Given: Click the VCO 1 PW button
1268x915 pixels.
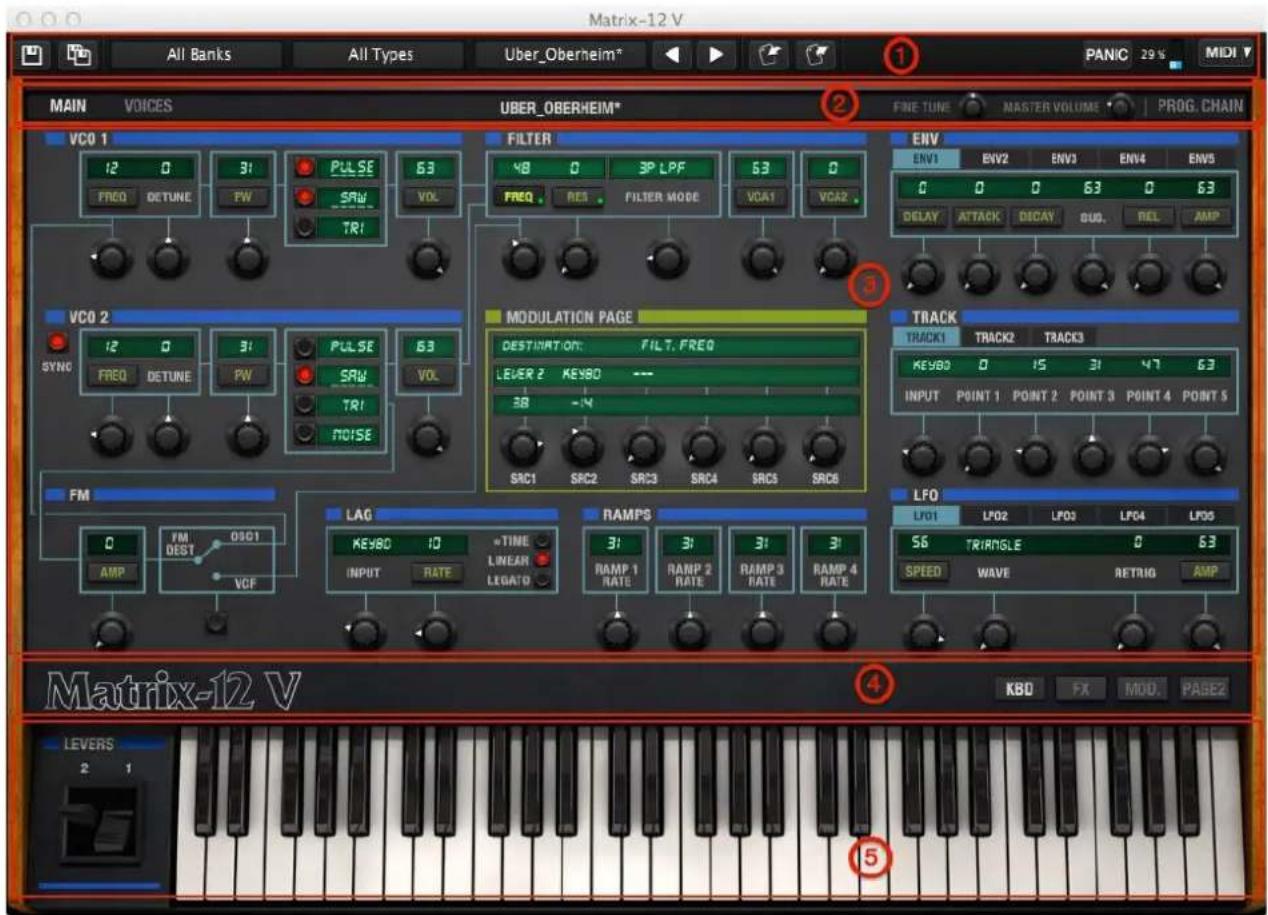Looking at the screenshot, I should pos(244,198).
